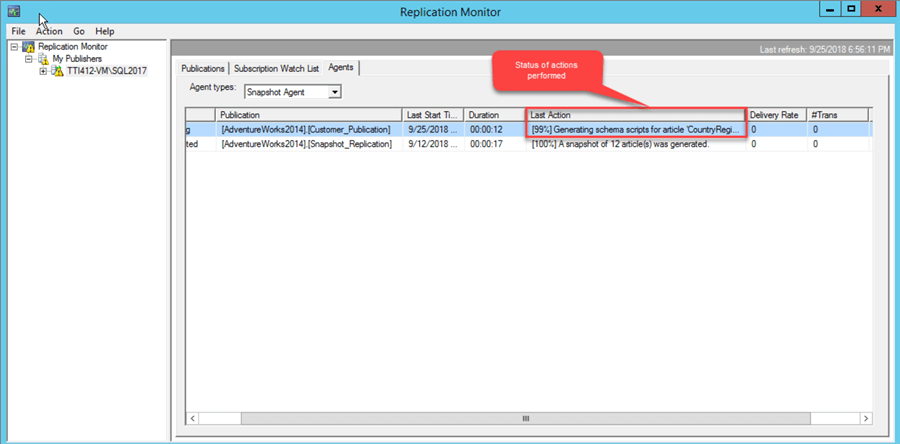Sort by the Delivery Rate column header

coord(776,115)
